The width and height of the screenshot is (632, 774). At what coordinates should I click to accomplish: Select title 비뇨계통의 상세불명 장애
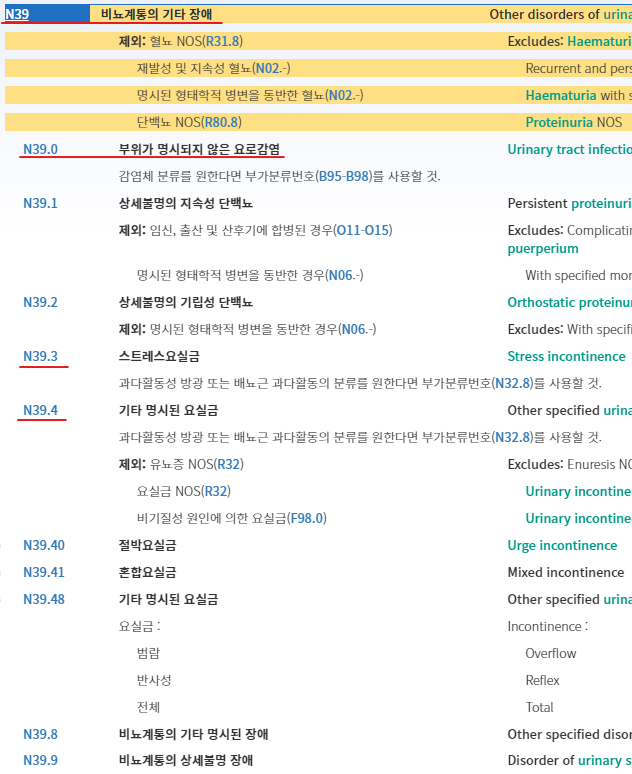[x=186, y=760]
